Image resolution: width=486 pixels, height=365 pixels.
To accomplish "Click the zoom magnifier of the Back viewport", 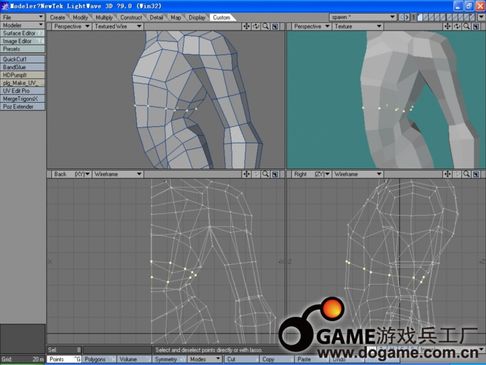I will point(265,174).
